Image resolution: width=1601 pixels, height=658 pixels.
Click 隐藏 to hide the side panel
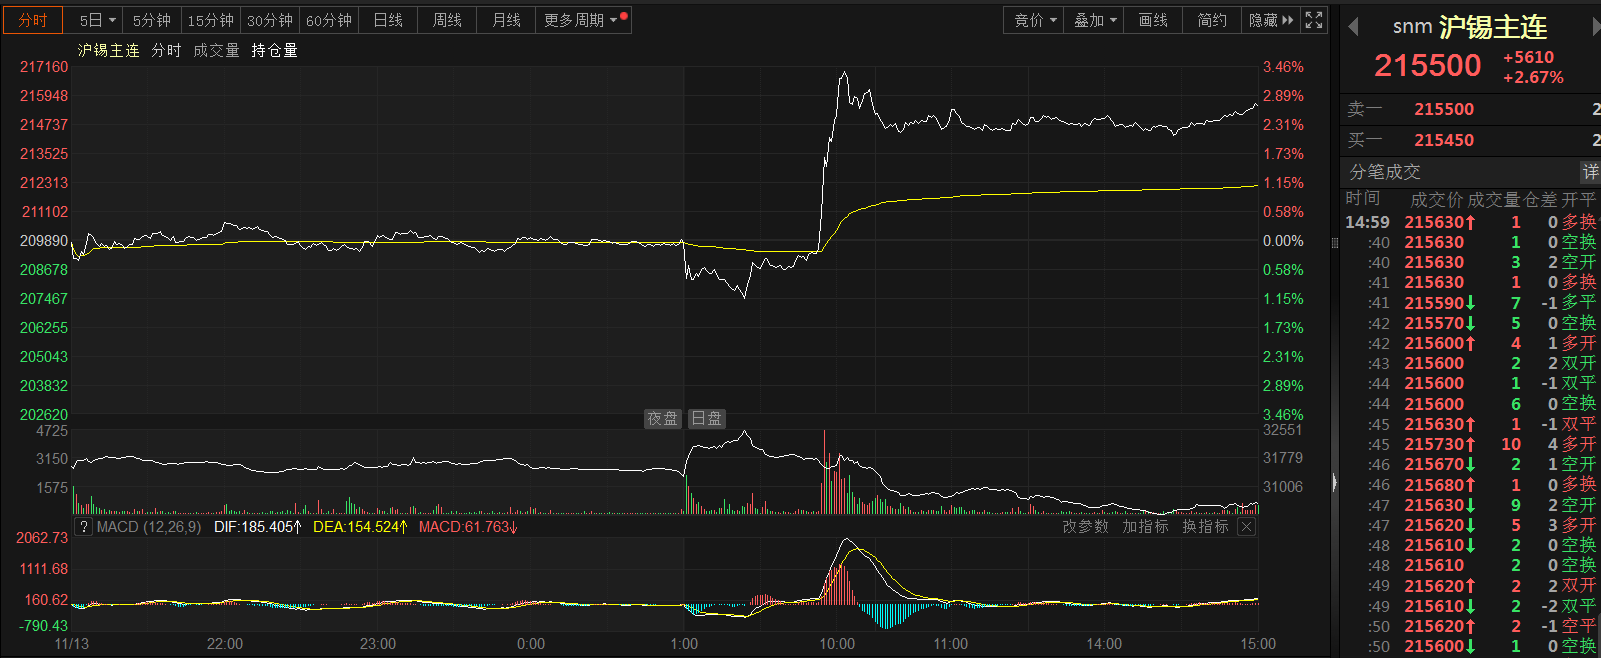click(x=1270, y=20)
